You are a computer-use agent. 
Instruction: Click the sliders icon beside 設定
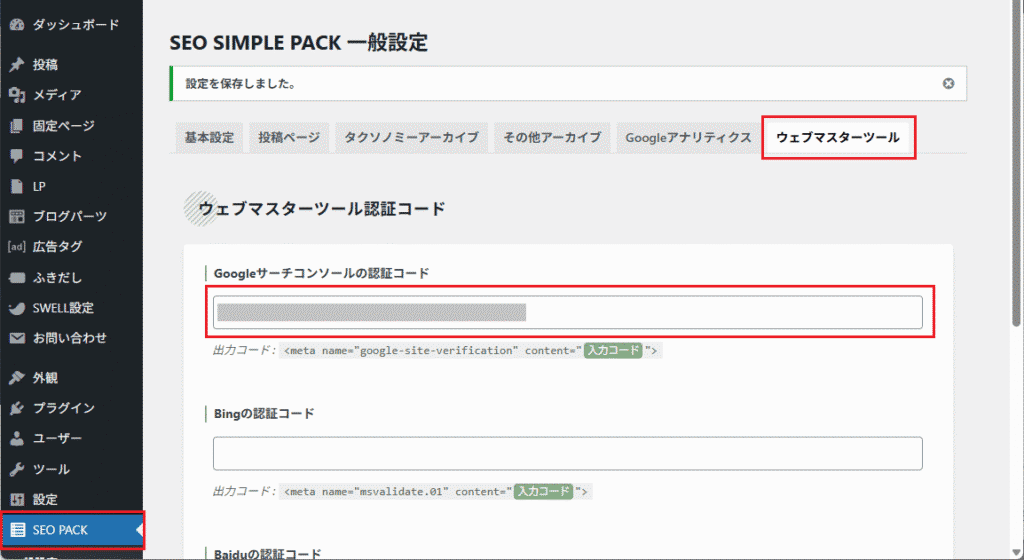(x=17, y=499)
